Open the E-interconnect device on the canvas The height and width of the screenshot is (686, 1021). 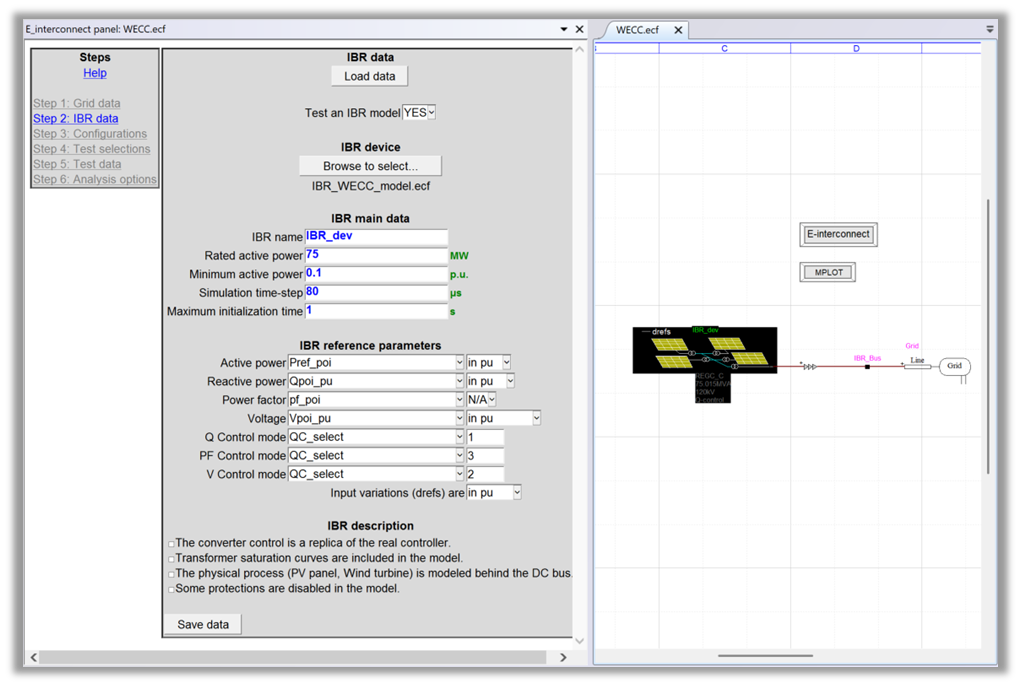point(838,235)
